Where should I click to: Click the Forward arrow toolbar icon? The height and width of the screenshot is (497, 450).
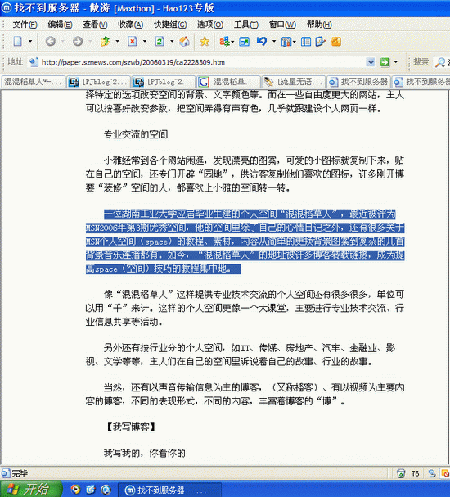[78, 42]
